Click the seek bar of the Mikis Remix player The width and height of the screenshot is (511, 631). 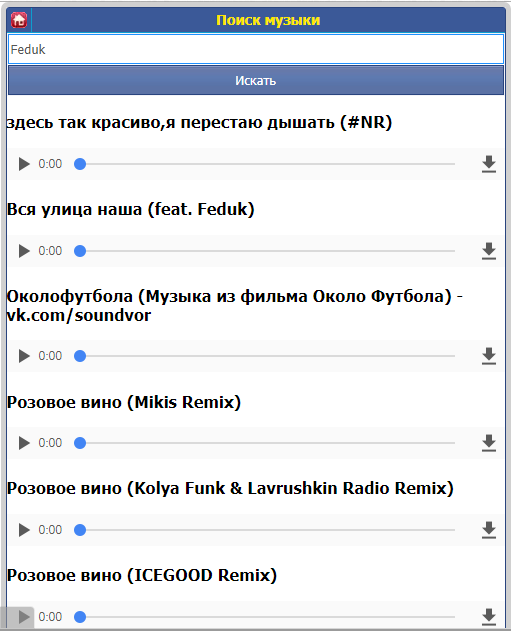pos(265,443)
